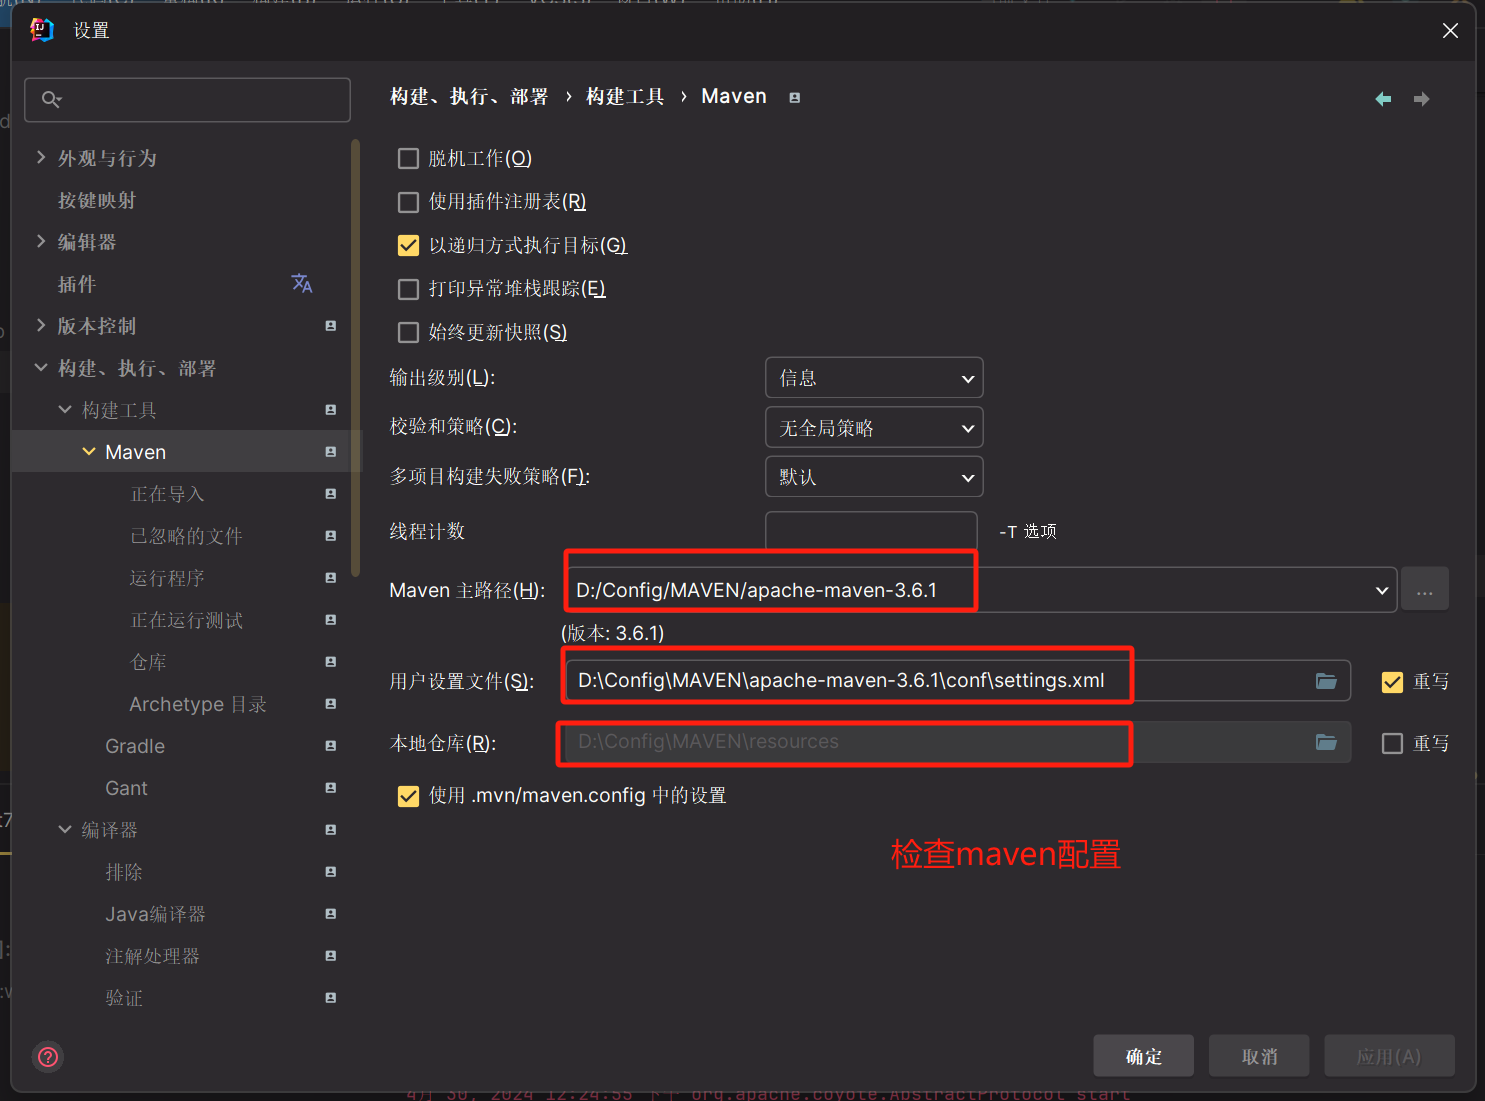This screenshot has height=1101, width=1485.
Task: Open 正在导入 Maven settings page
Action: (167, 494)
